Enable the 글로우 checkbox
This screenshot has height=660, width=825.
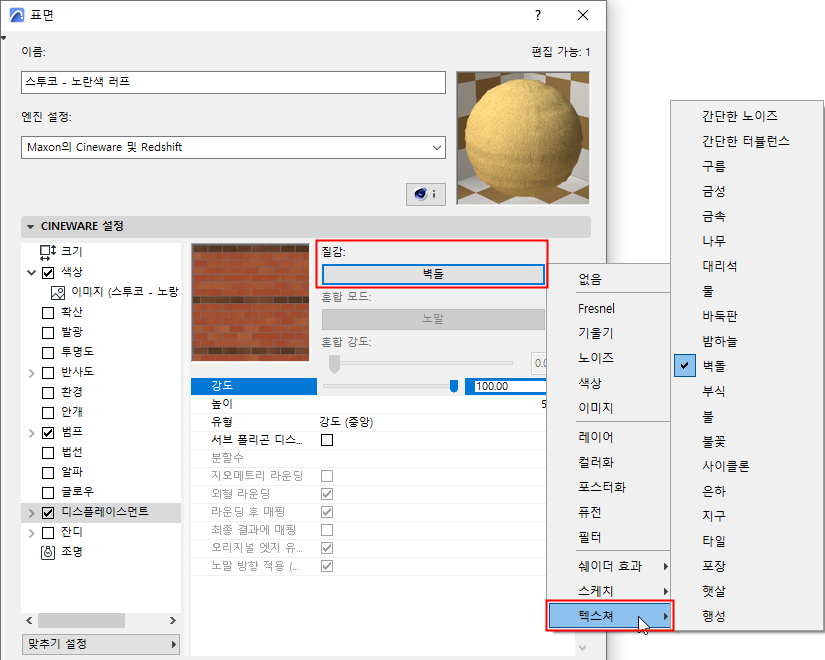point(48,493)
